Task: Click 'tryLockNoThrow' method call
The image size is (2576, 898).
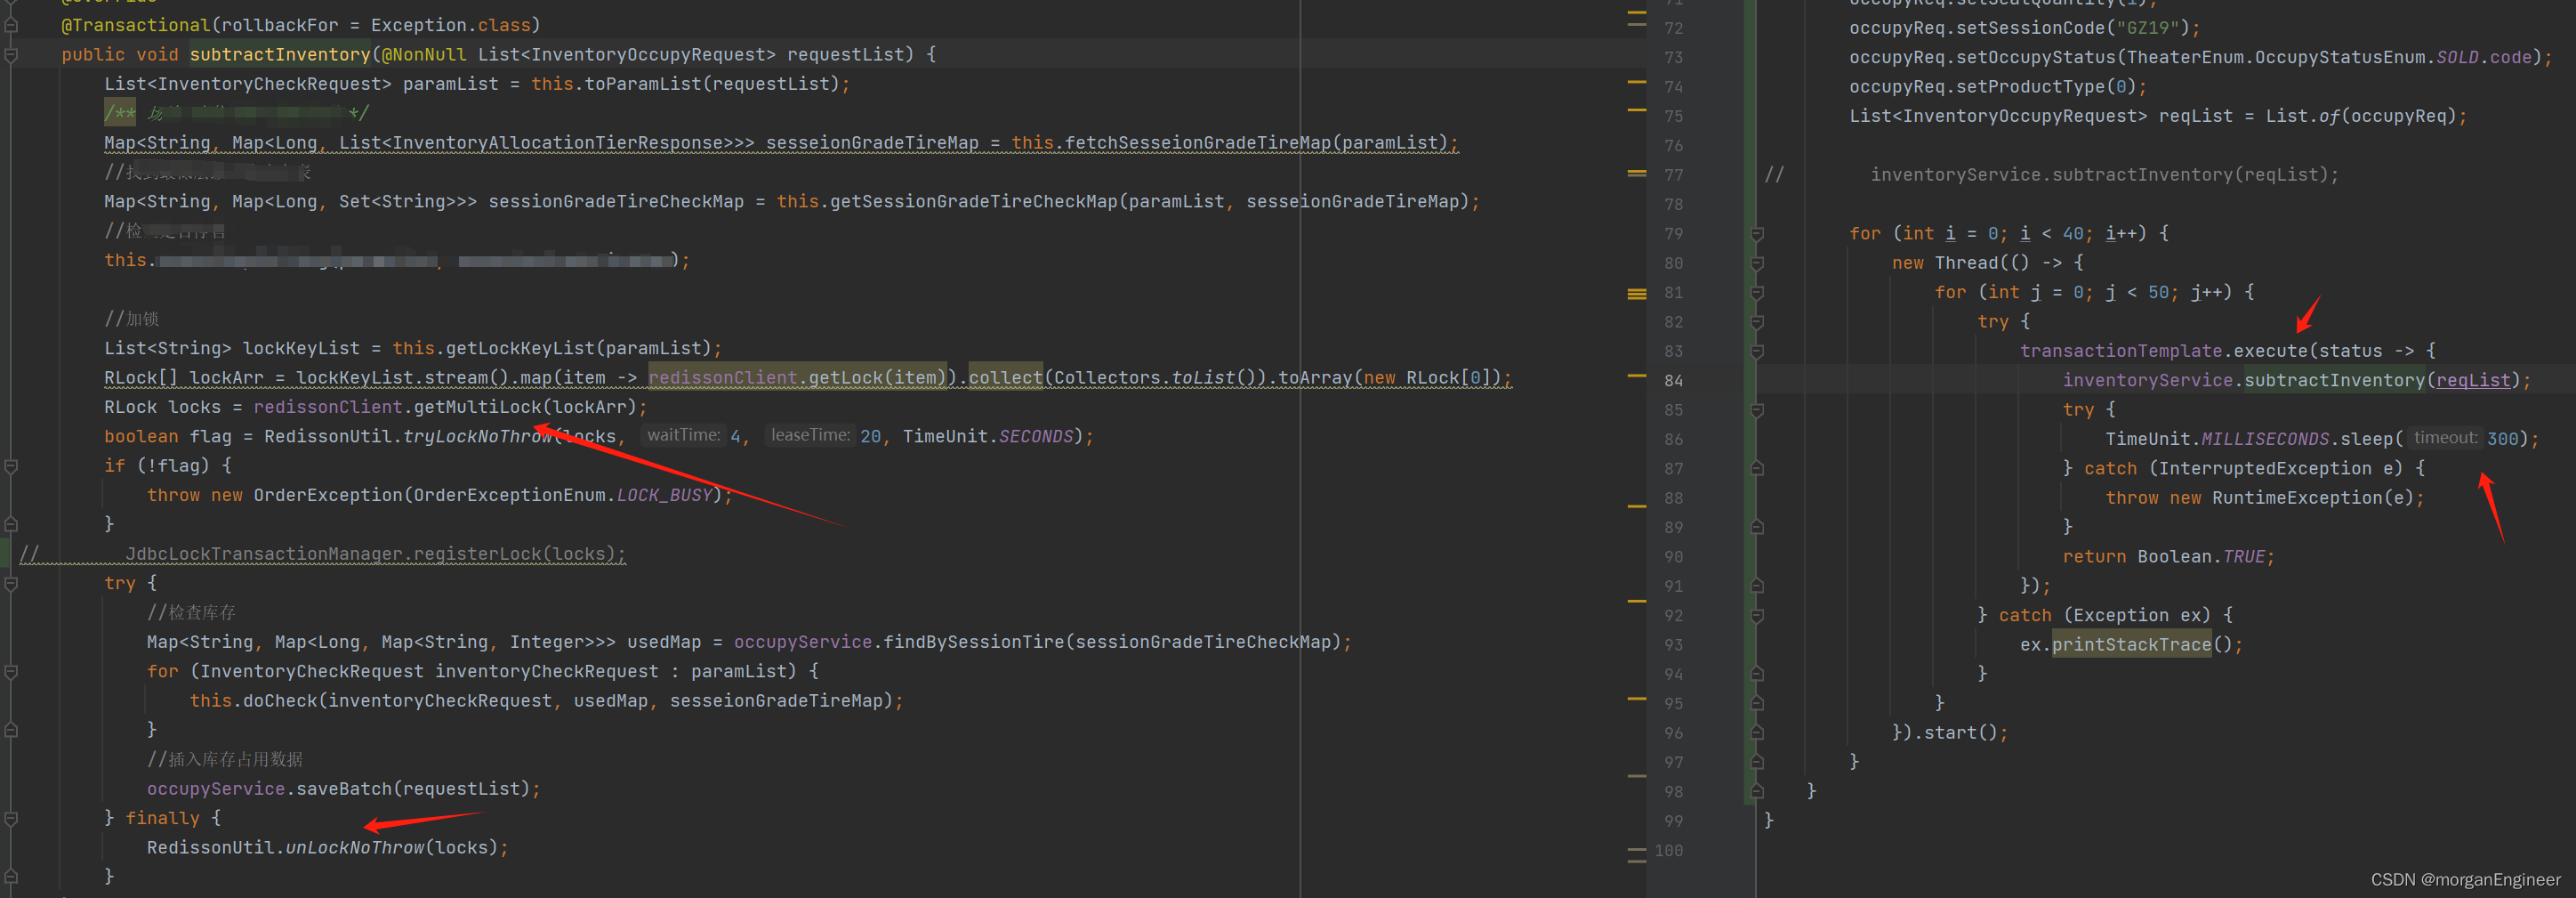Action: pyautogui.click(x=478, y=437)
